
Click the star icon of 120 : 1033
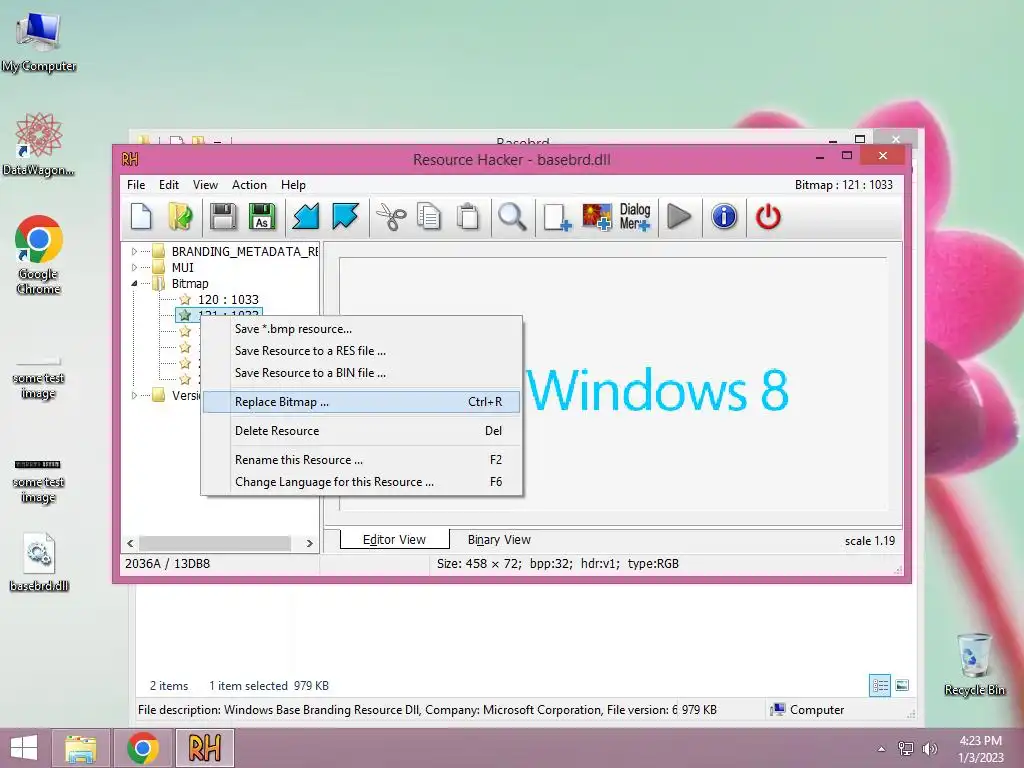[x=185, y=300]
